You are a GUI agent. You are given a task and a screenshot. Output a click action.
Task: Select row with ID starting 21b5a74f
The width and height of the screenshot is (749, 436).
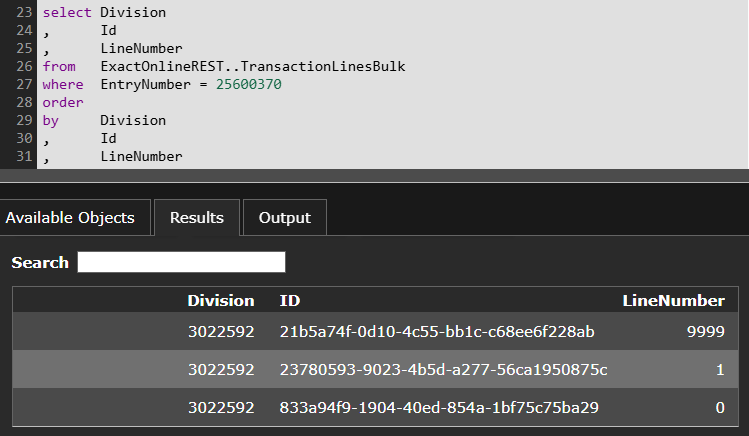437,331
